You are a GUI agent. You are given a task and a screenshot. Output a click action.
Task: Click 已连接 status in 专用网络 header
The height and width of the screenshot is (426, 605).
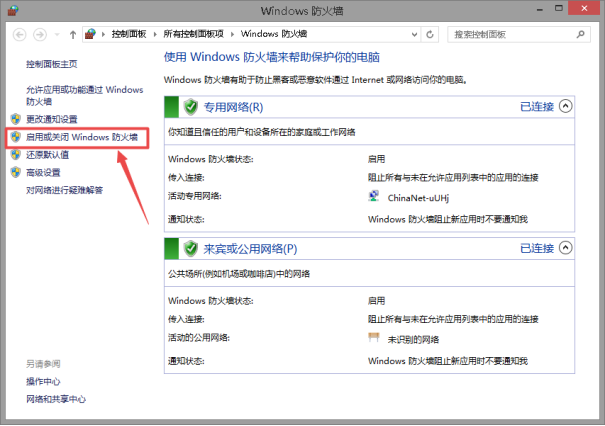pos(537,106)
